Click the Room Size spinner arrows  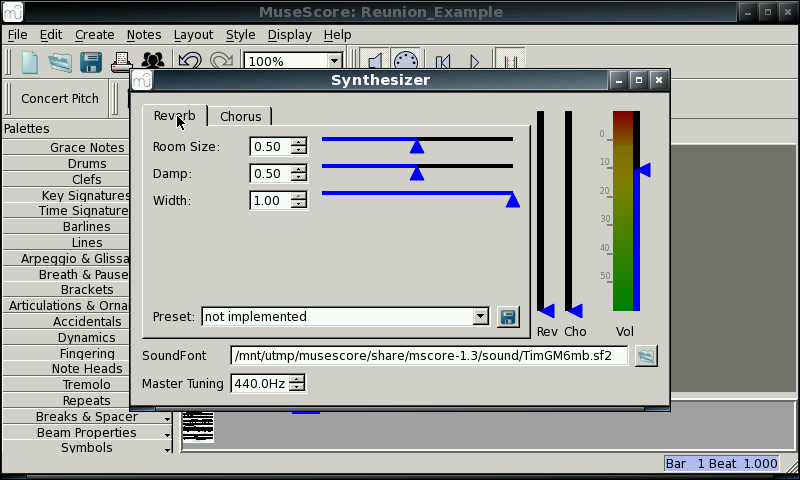click(299, 146)
